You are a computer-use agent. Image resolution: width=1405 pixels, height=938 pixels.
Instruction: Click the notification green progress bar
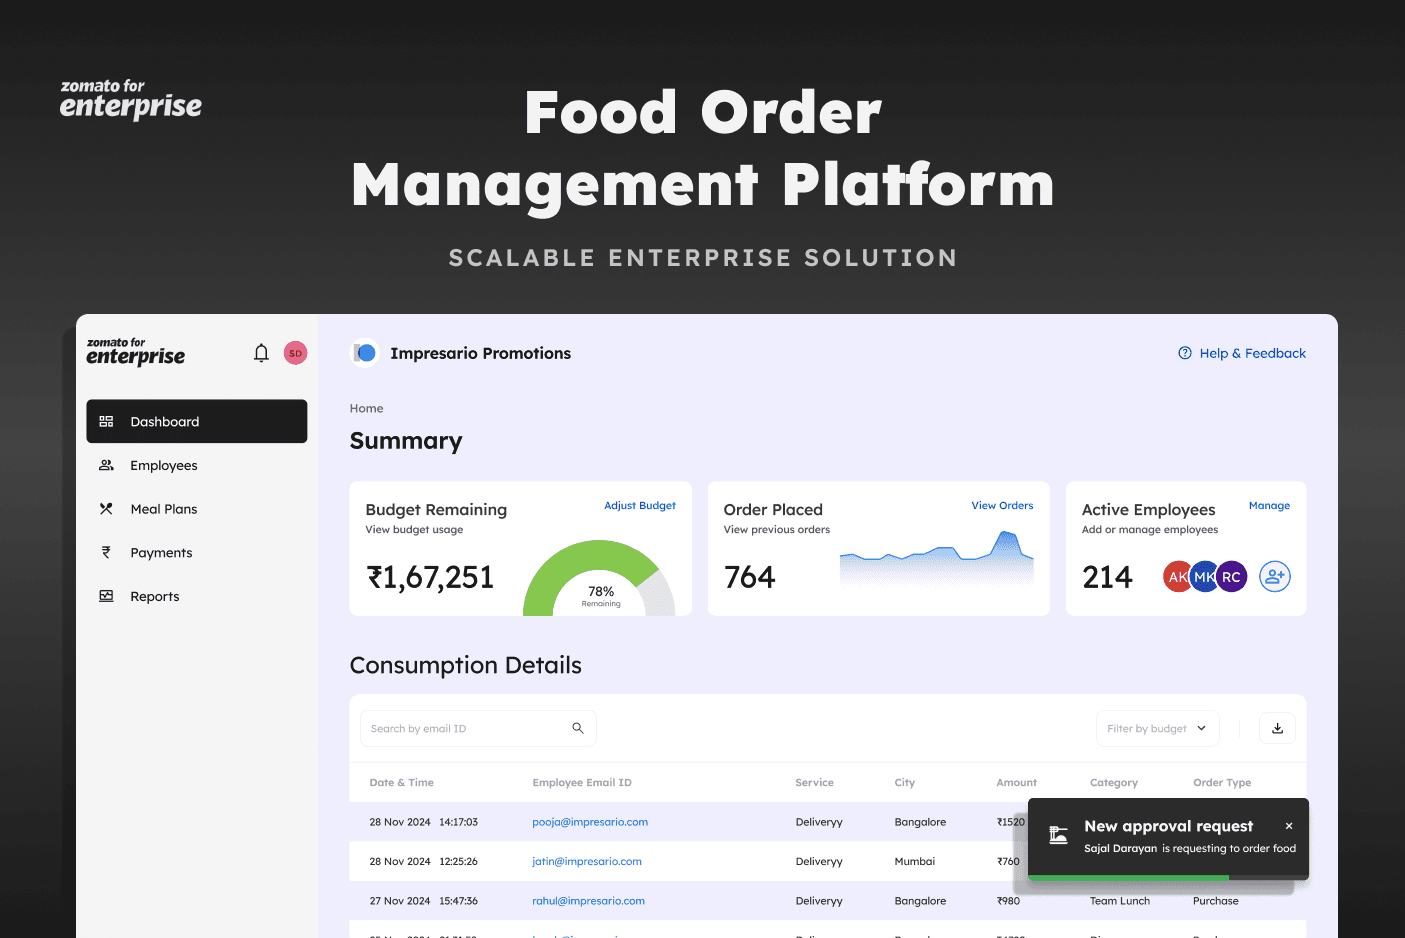1128,878
